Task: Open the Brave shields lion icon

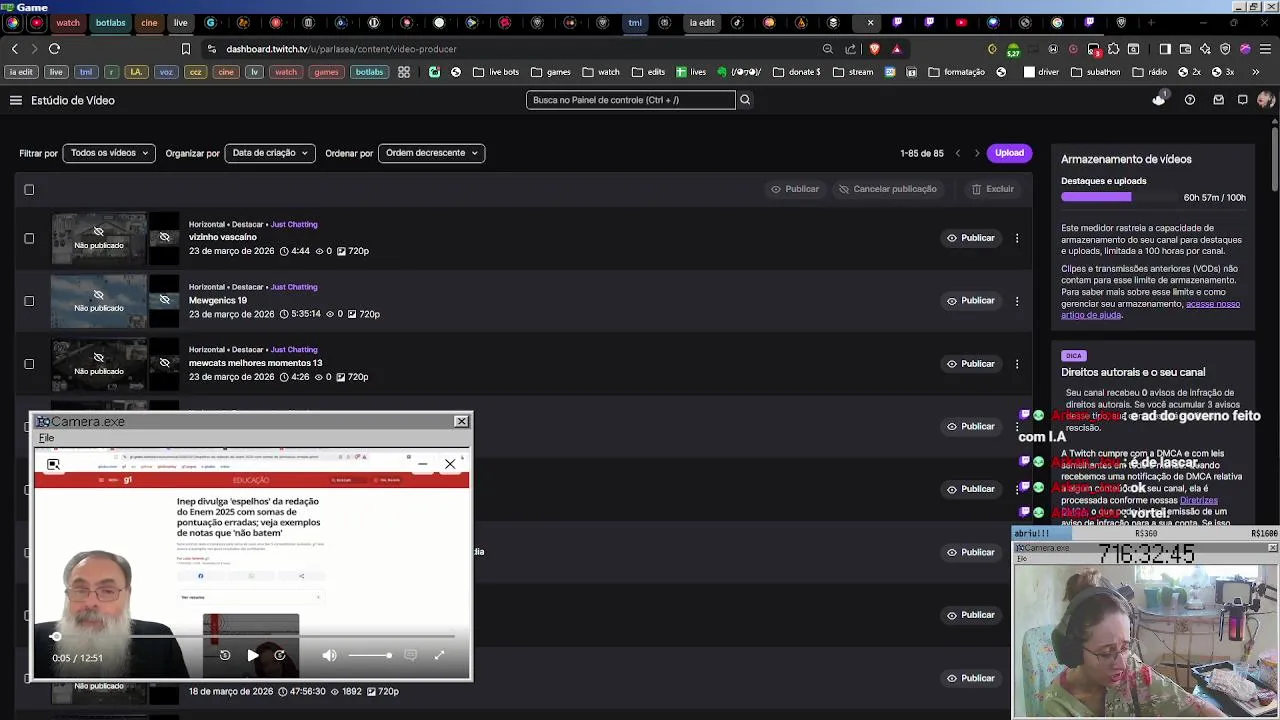Action: (x=875, y=49)
